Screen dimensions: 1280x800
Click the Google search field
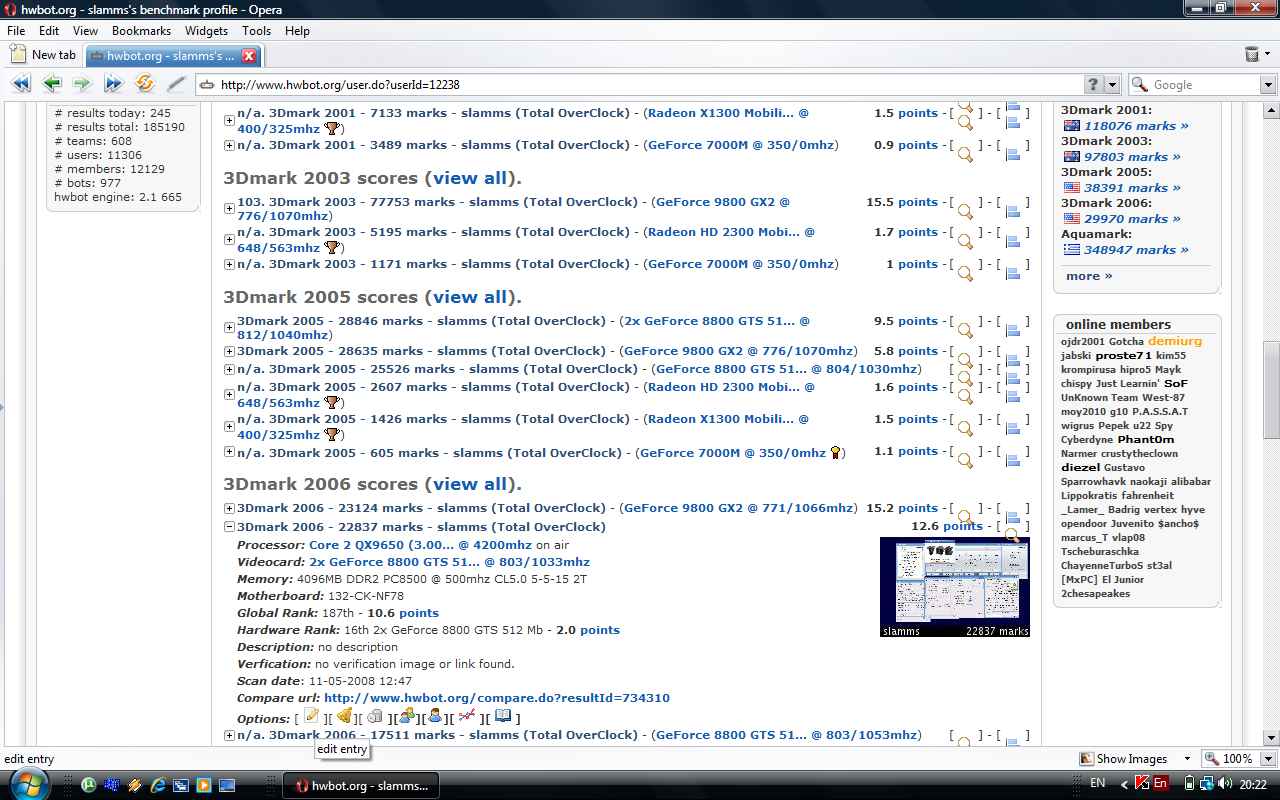[1205, 85]
